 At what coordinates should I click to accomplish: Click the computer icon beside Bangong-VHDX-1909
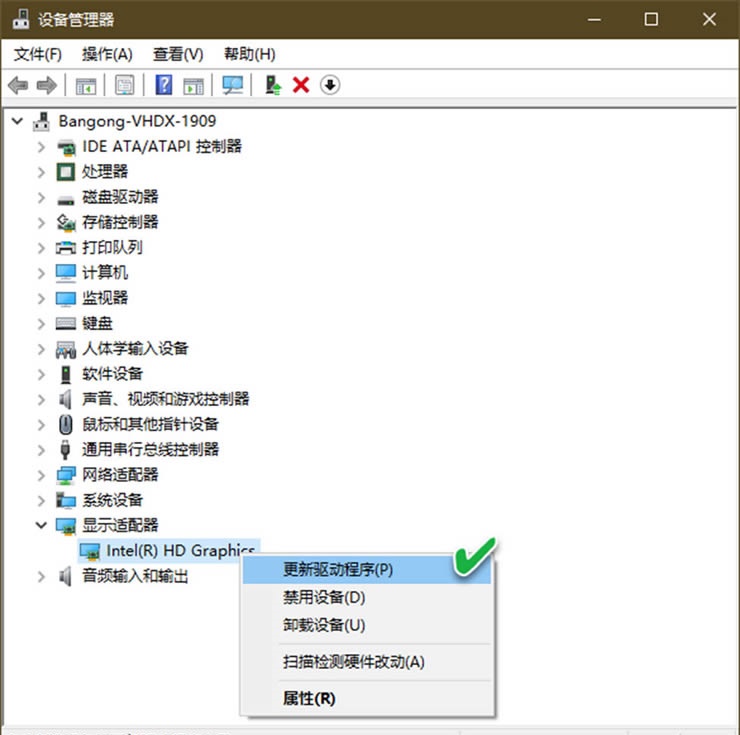tap(42, 122)
